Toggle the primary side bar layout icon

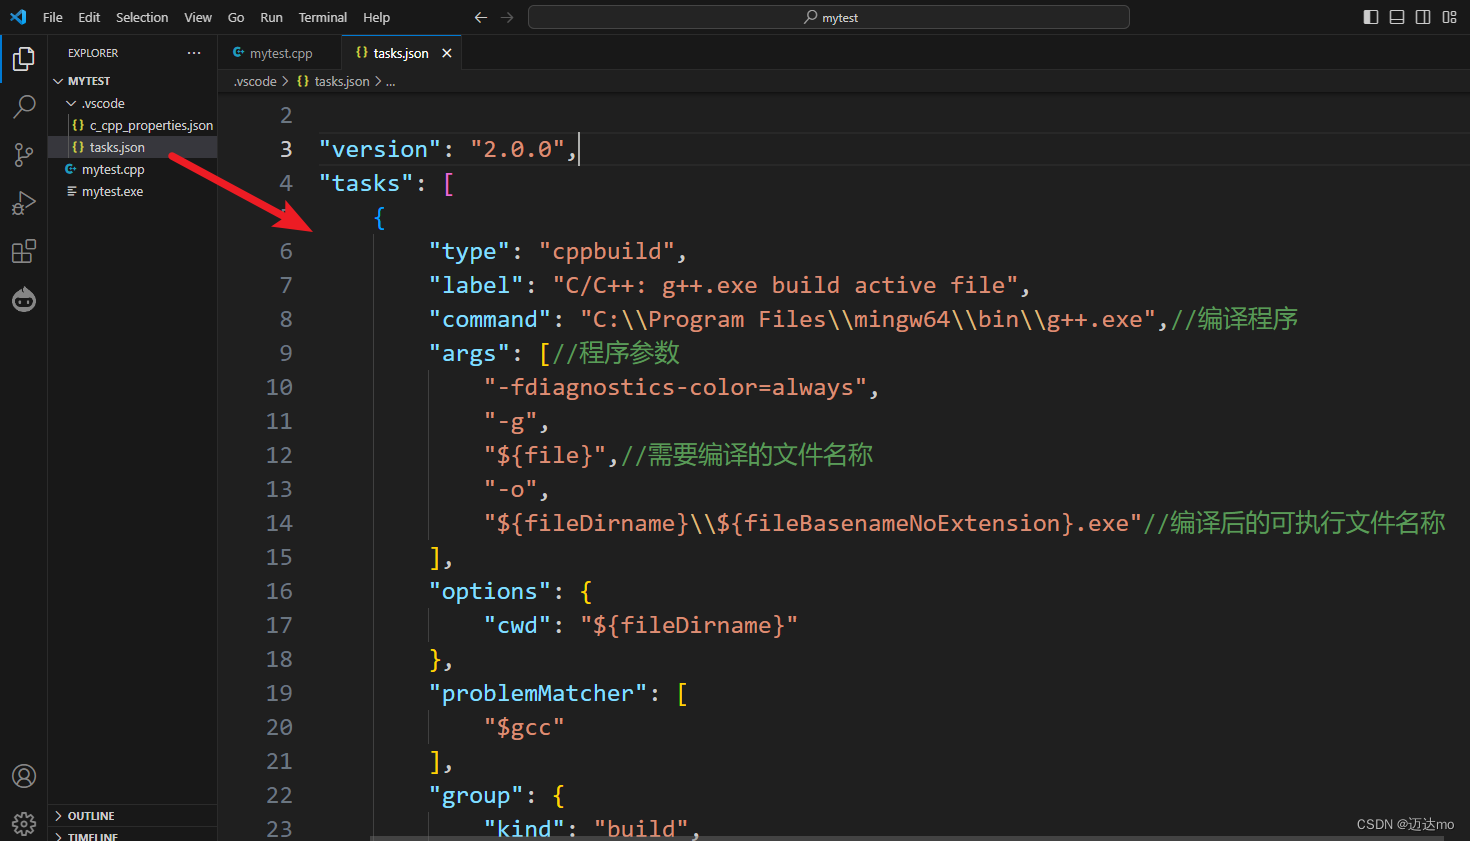coord(1371,17)
